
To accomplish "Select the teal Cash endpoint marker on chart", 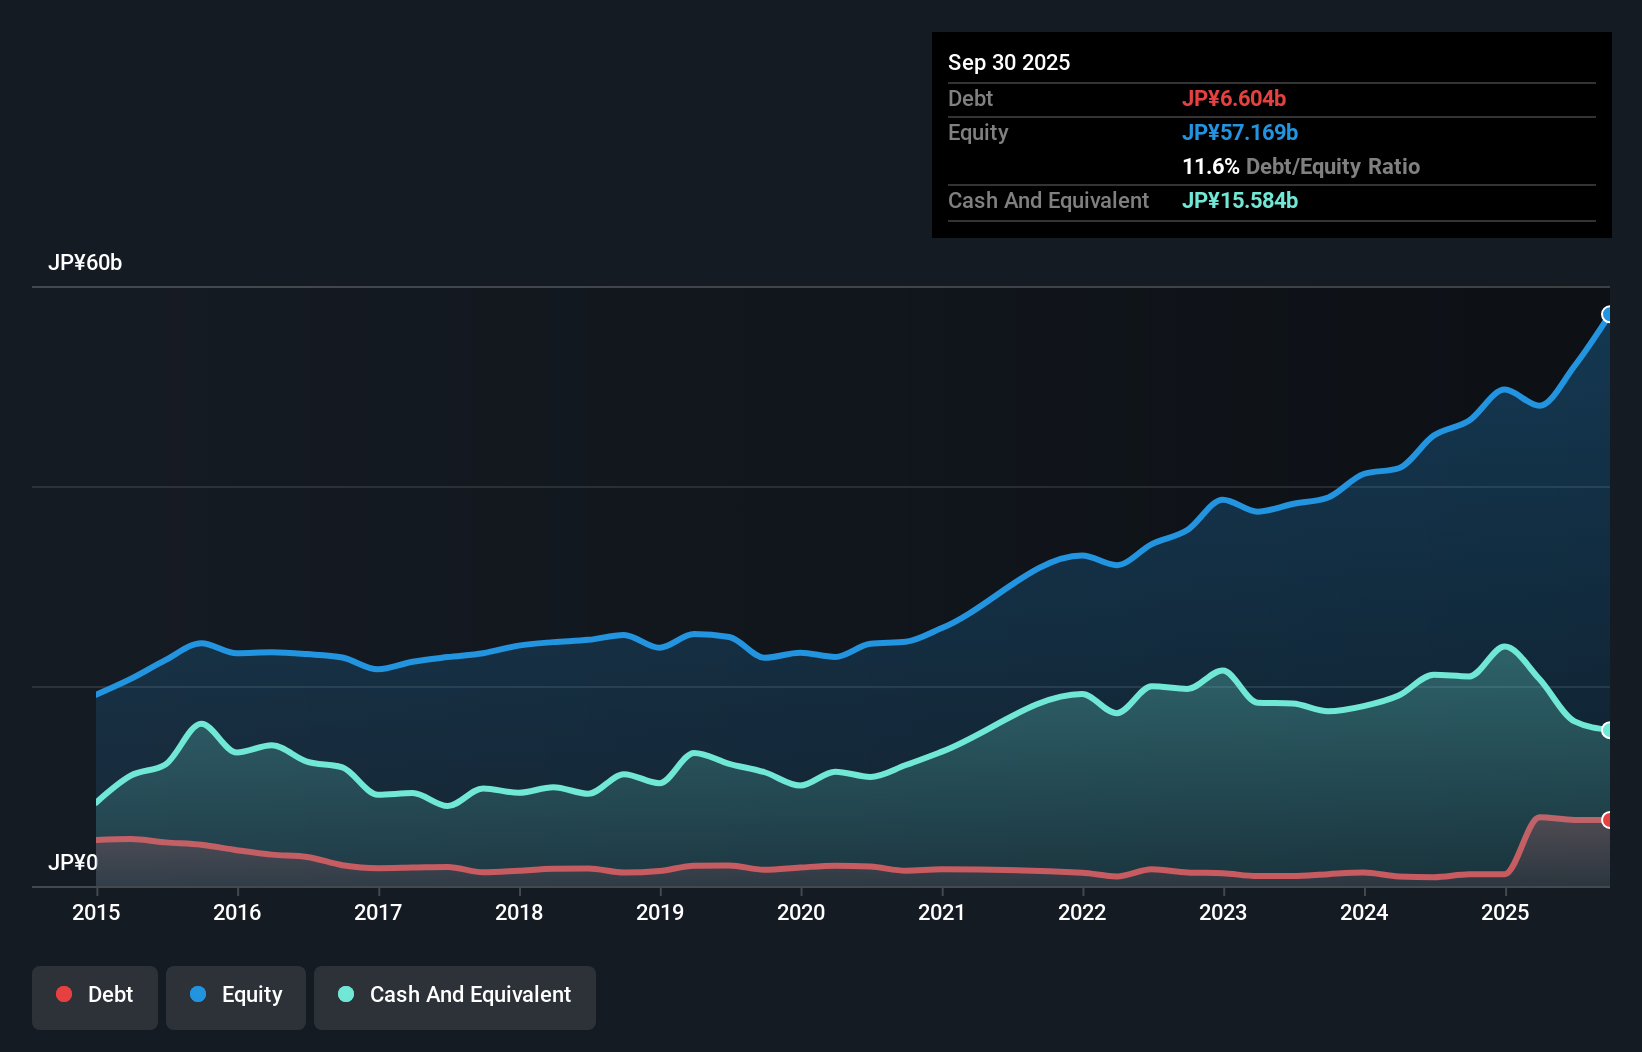I will point(1608,729).
